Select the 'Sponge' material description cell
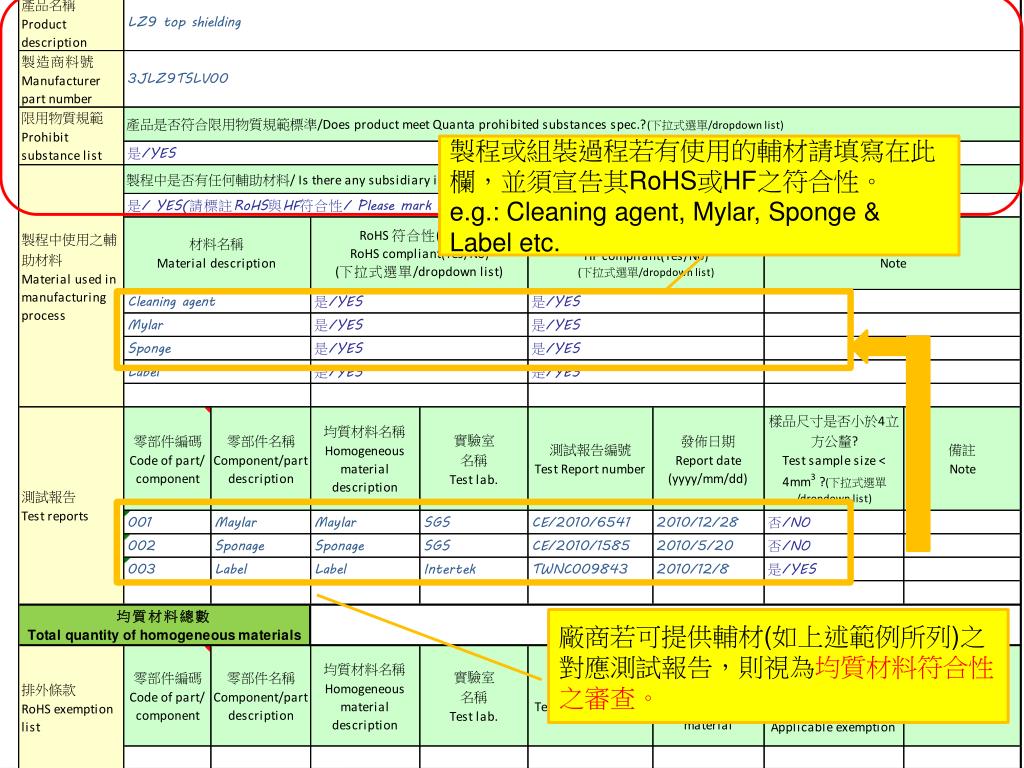The width and height of the screenshot is (1024, 768). [217, 349]
